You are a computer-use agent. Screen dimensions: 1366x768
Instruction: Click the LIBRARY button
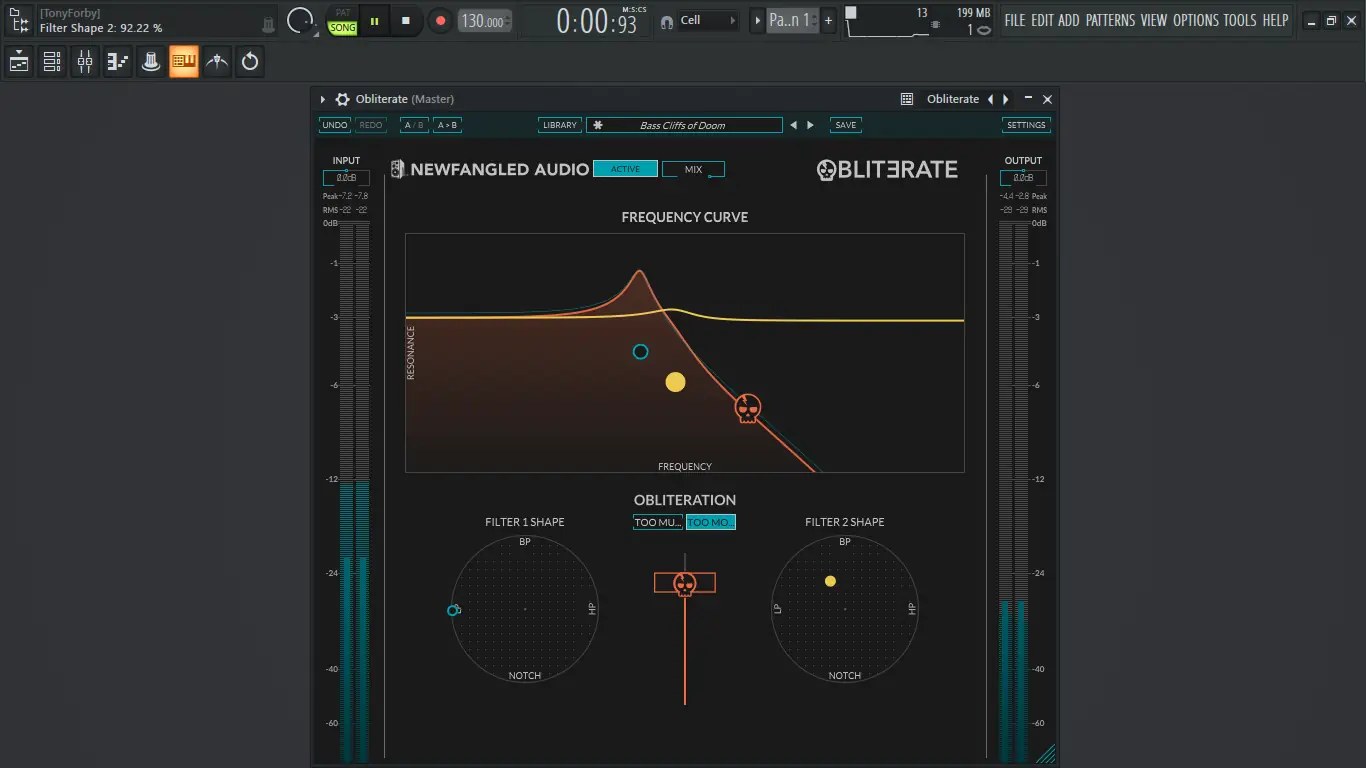click(559, 124)
